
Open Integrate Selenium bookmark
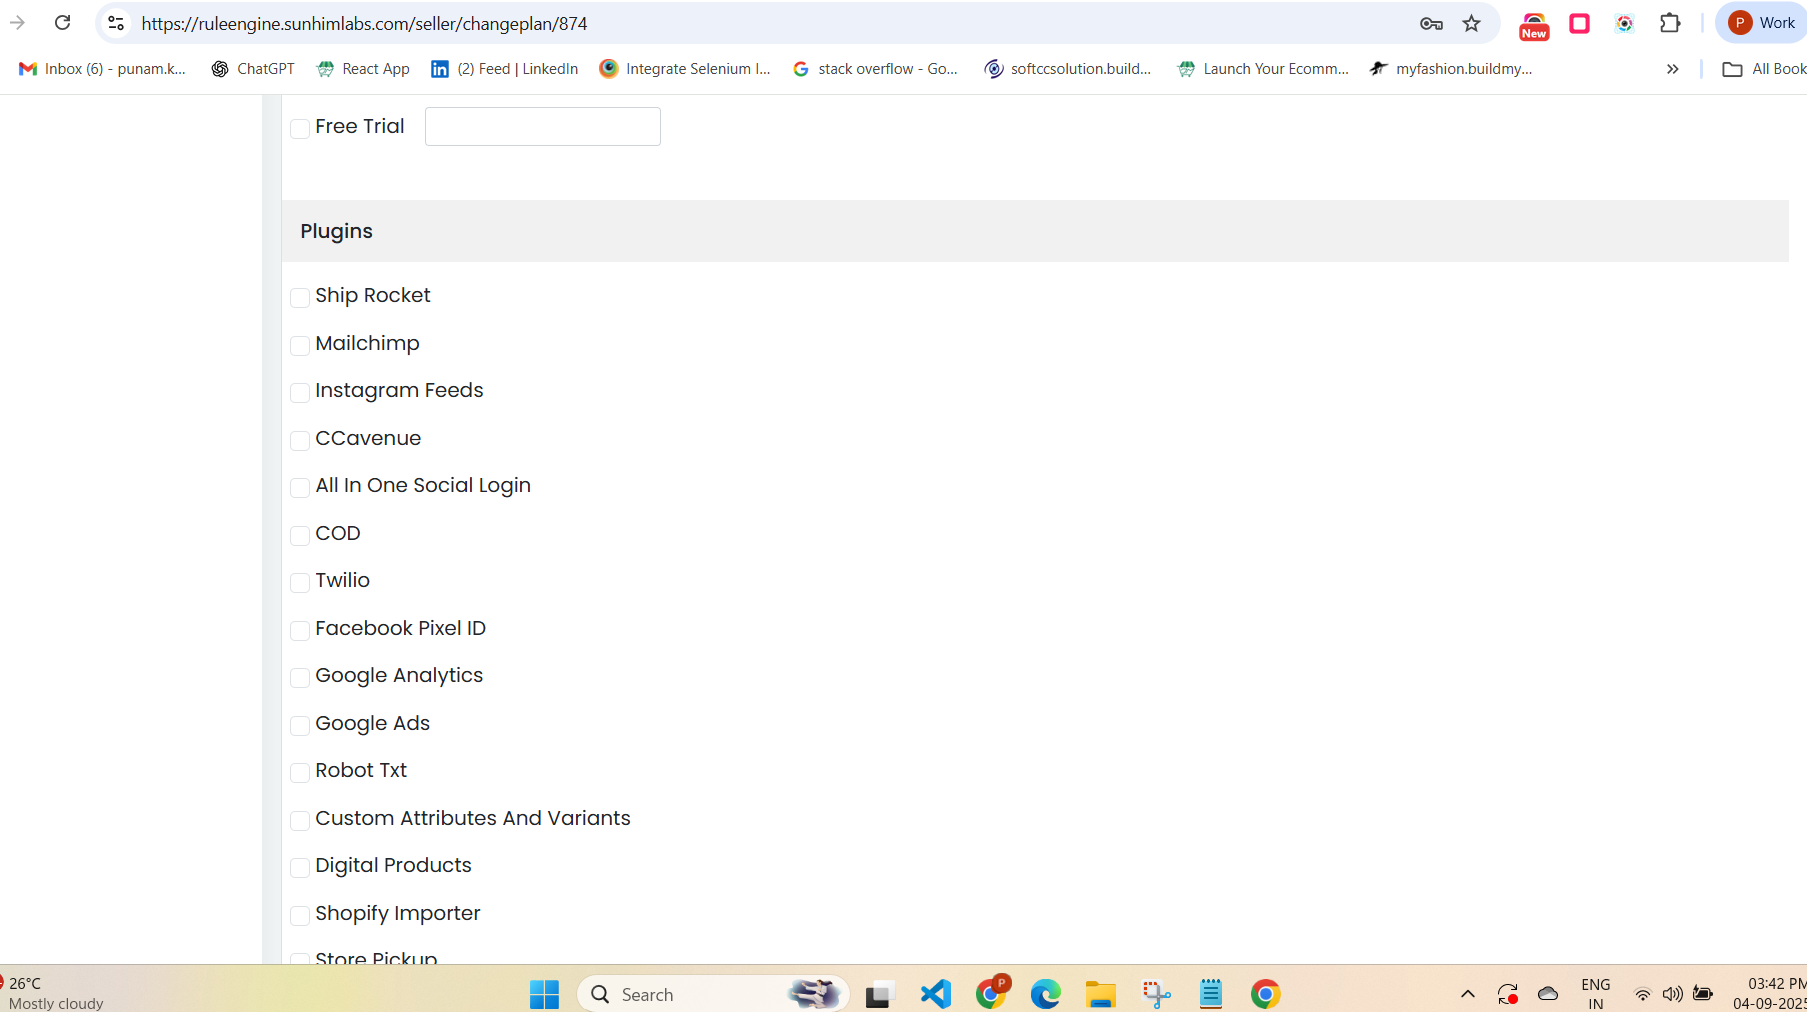[685, 69]
